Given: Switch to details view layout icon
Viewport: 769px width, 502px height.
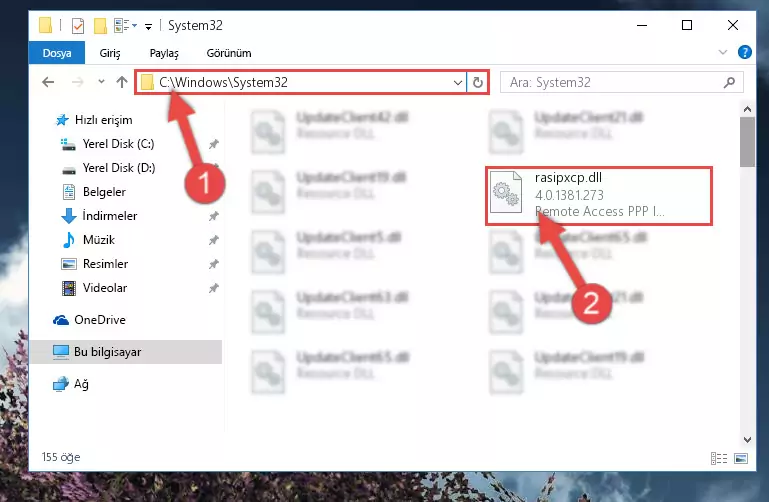Looking at the screenshot, I should pos(718,458).
